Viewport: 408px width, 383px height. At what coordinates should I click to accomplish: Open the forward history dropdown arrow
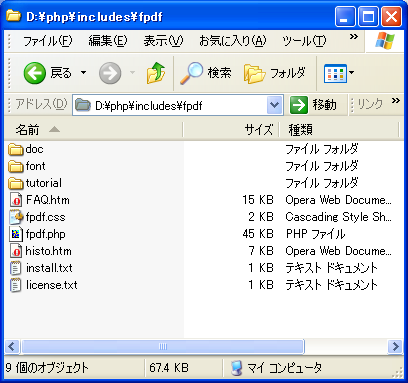pos(132,72)
